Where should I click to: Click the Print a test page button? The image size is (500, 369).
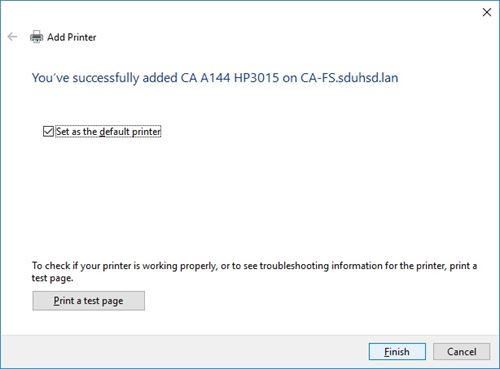click(x=89, y=301)
